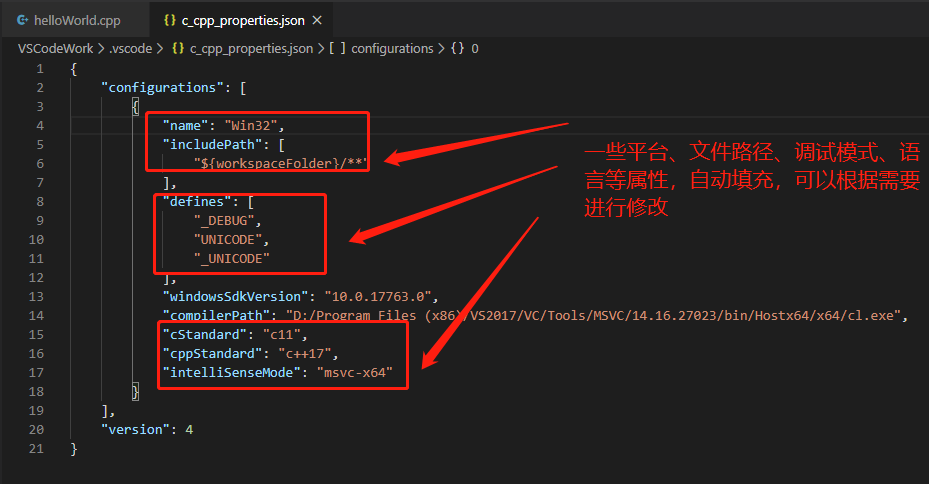Click the version number 4
The image size is (929, 484).
coord(189,429)
